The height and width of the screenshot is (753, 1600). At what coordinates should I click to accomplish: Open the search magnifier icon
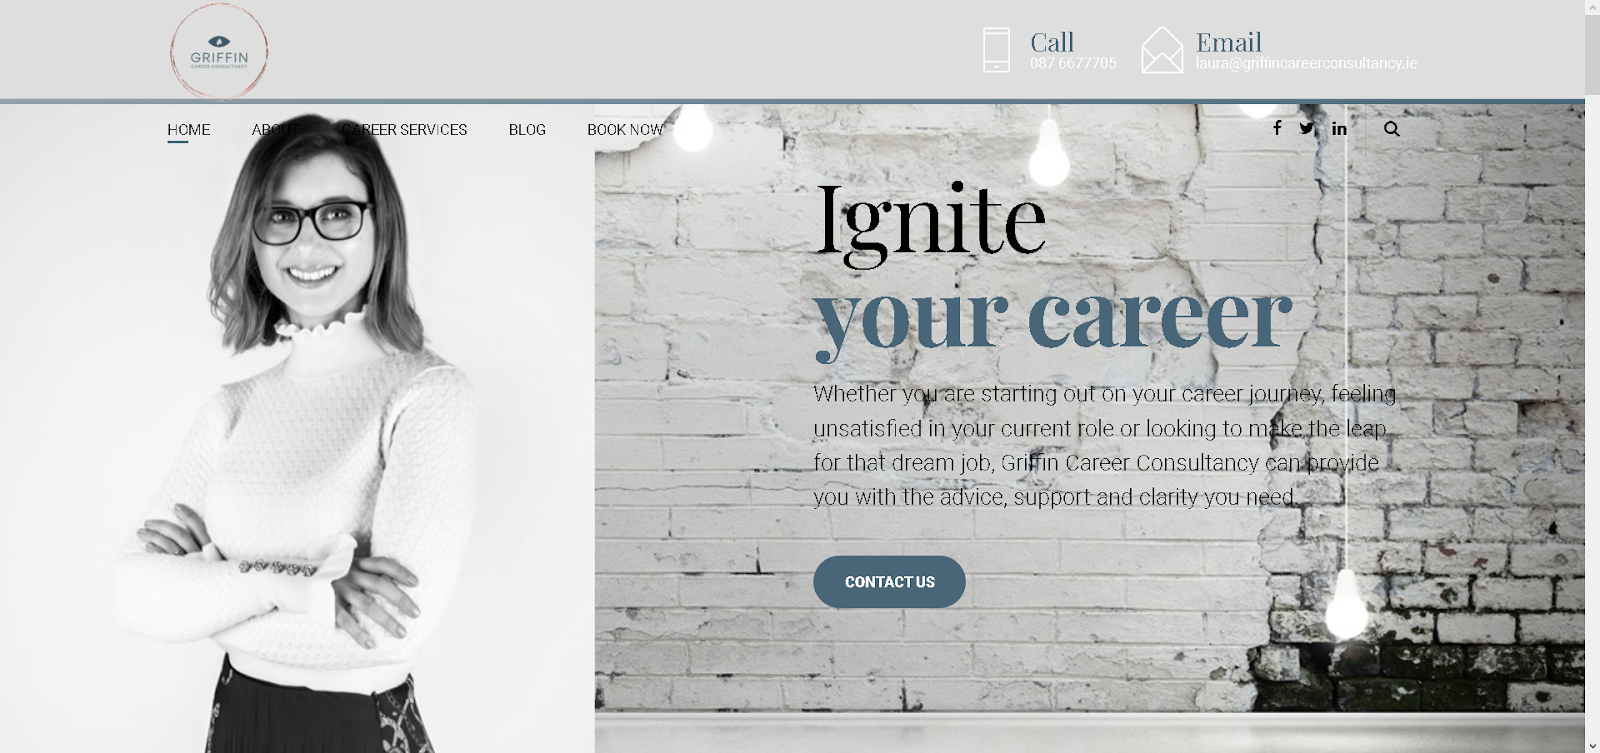(1391, 129)
